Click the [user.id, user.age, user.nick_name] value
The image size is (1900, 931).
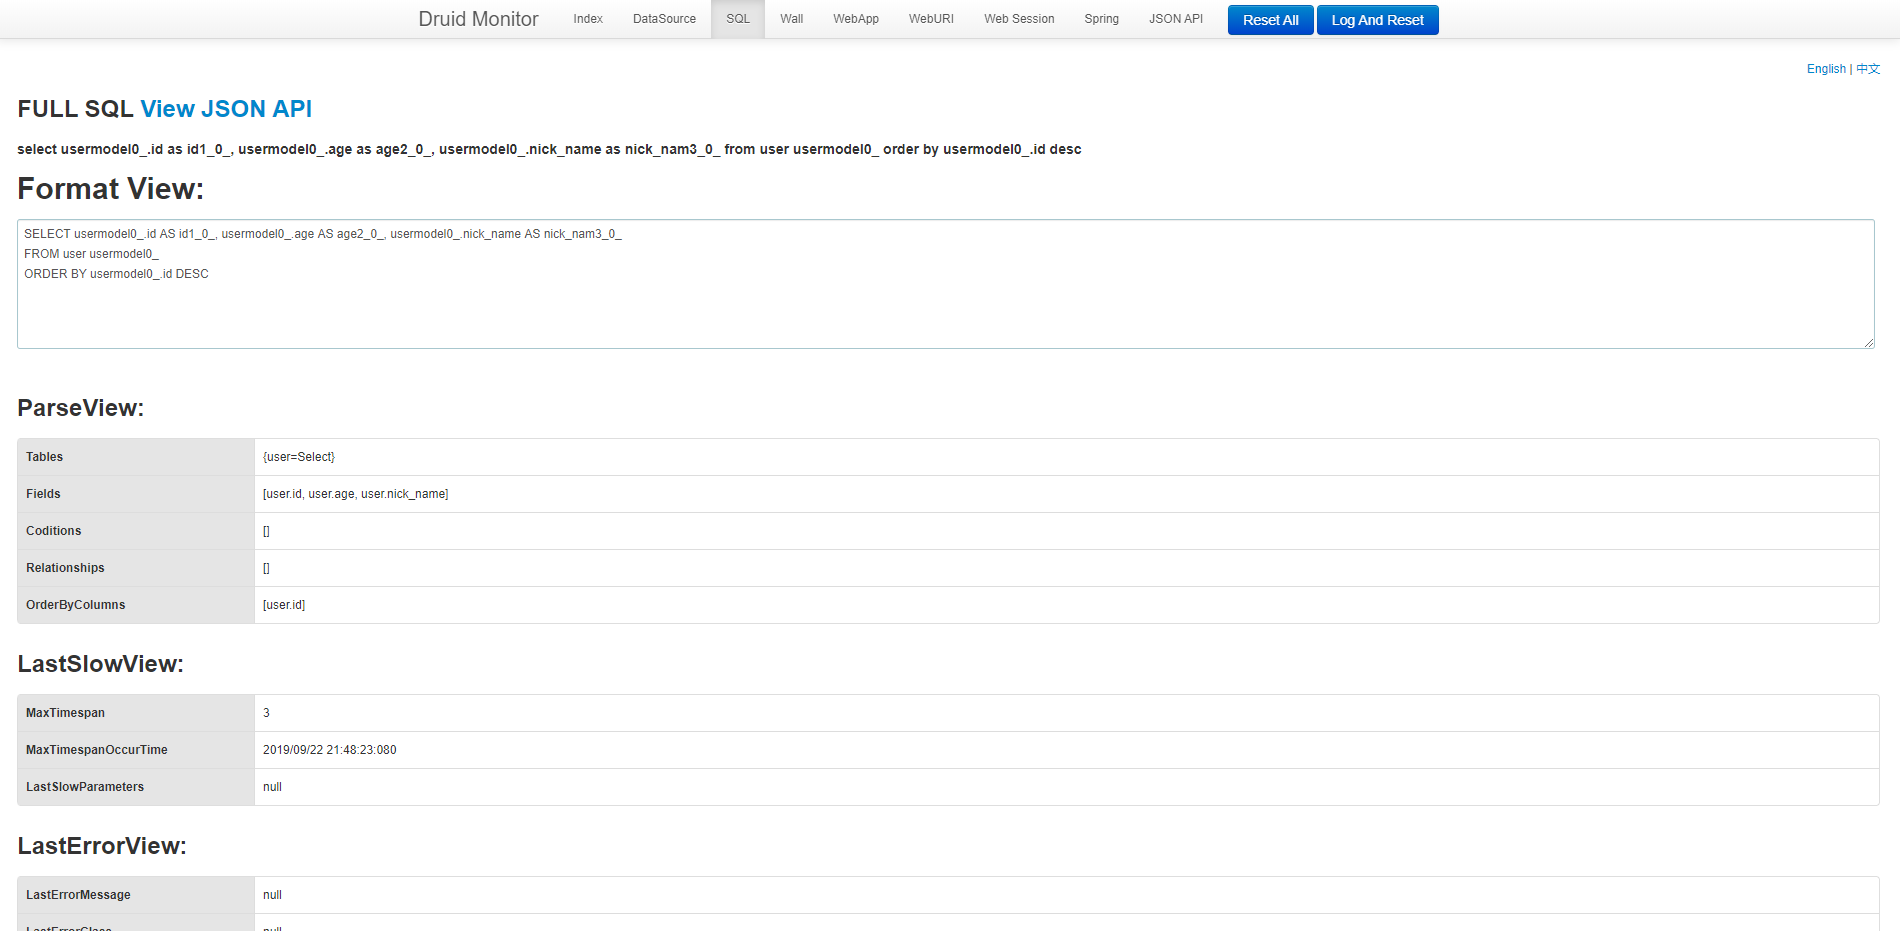[x=355, y=494]
